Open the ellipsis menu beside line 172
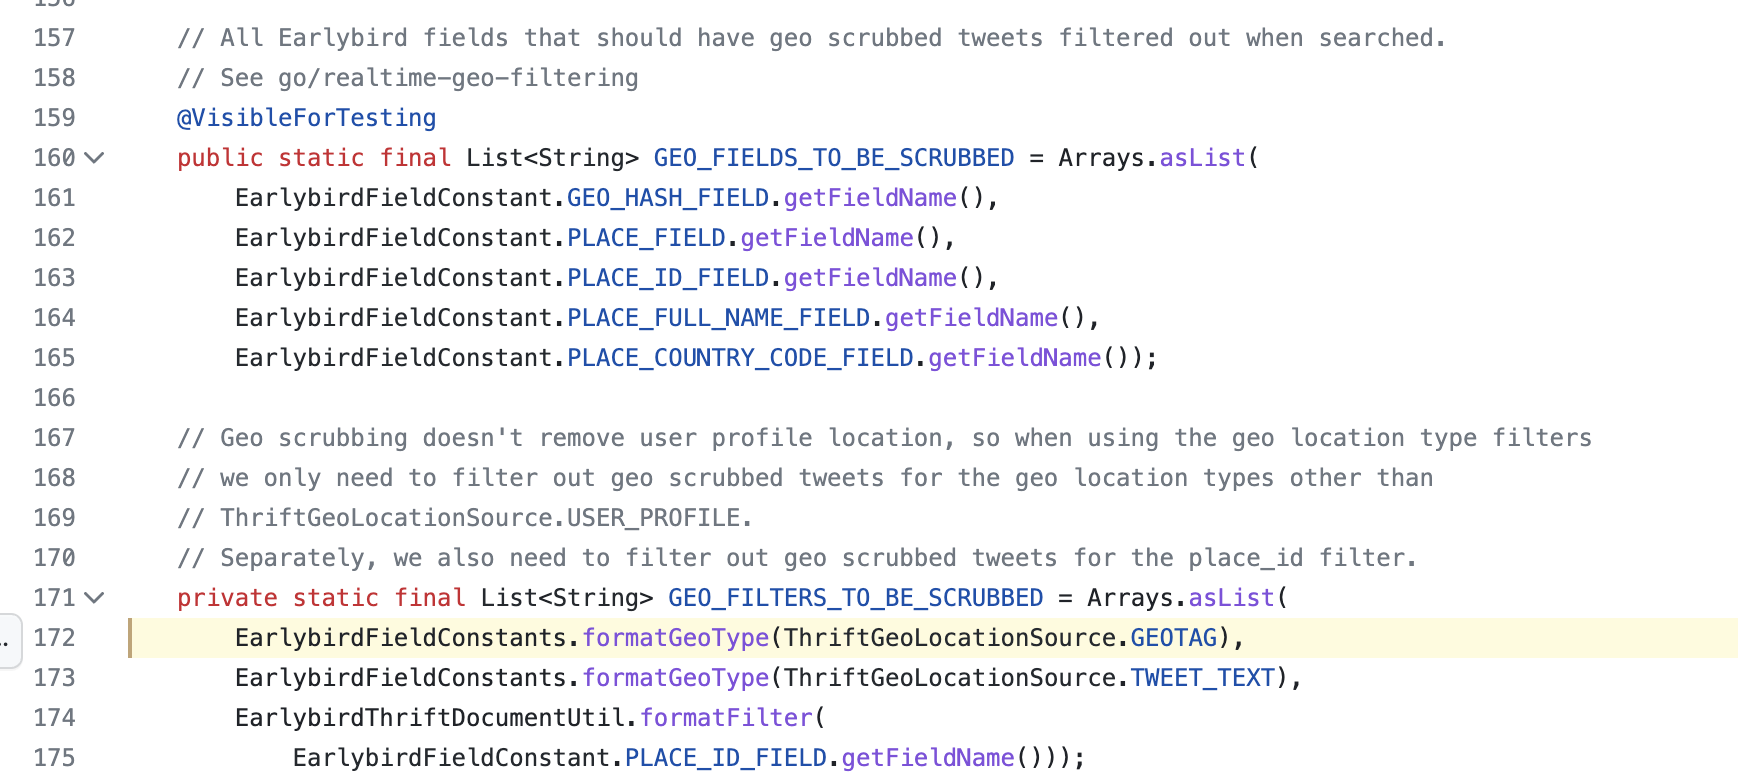The width and height of the screenshot is (1752, 776). click(x=6, y=640)
